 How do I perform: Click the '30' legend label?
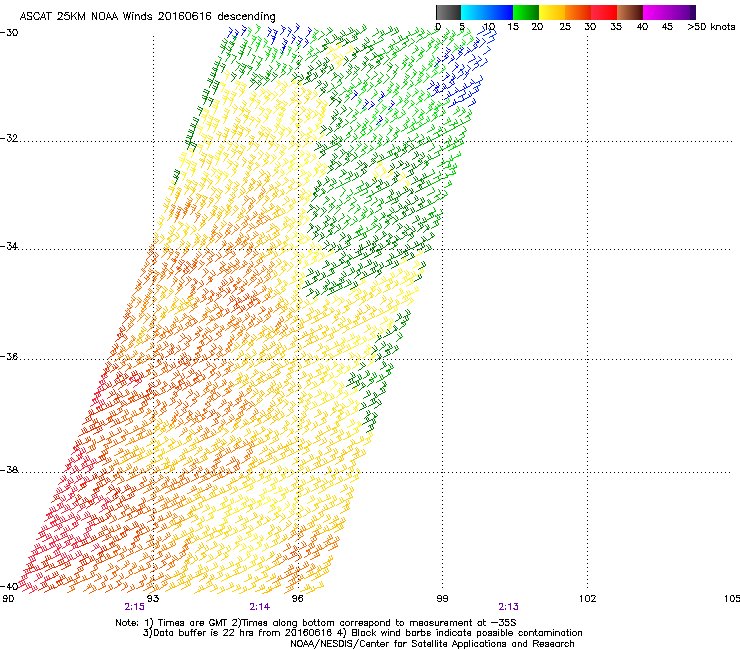point(590,27)
